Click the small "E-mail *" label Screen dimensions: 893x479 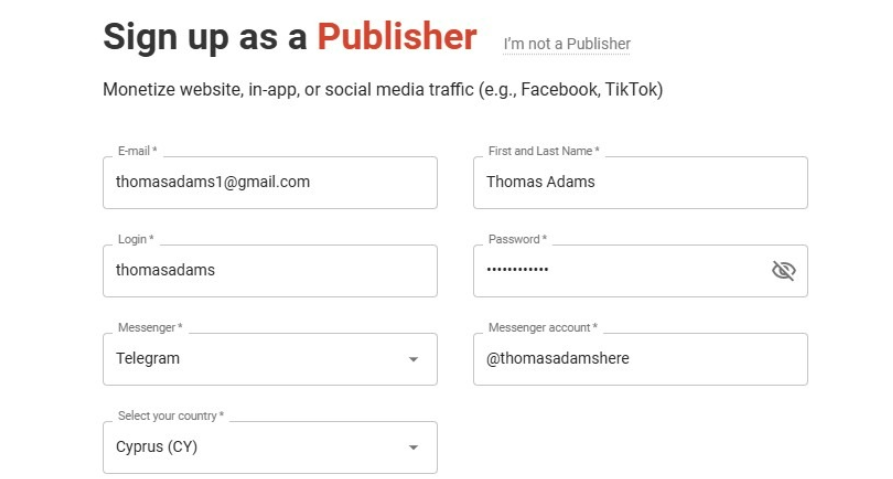tap(138, 151)
